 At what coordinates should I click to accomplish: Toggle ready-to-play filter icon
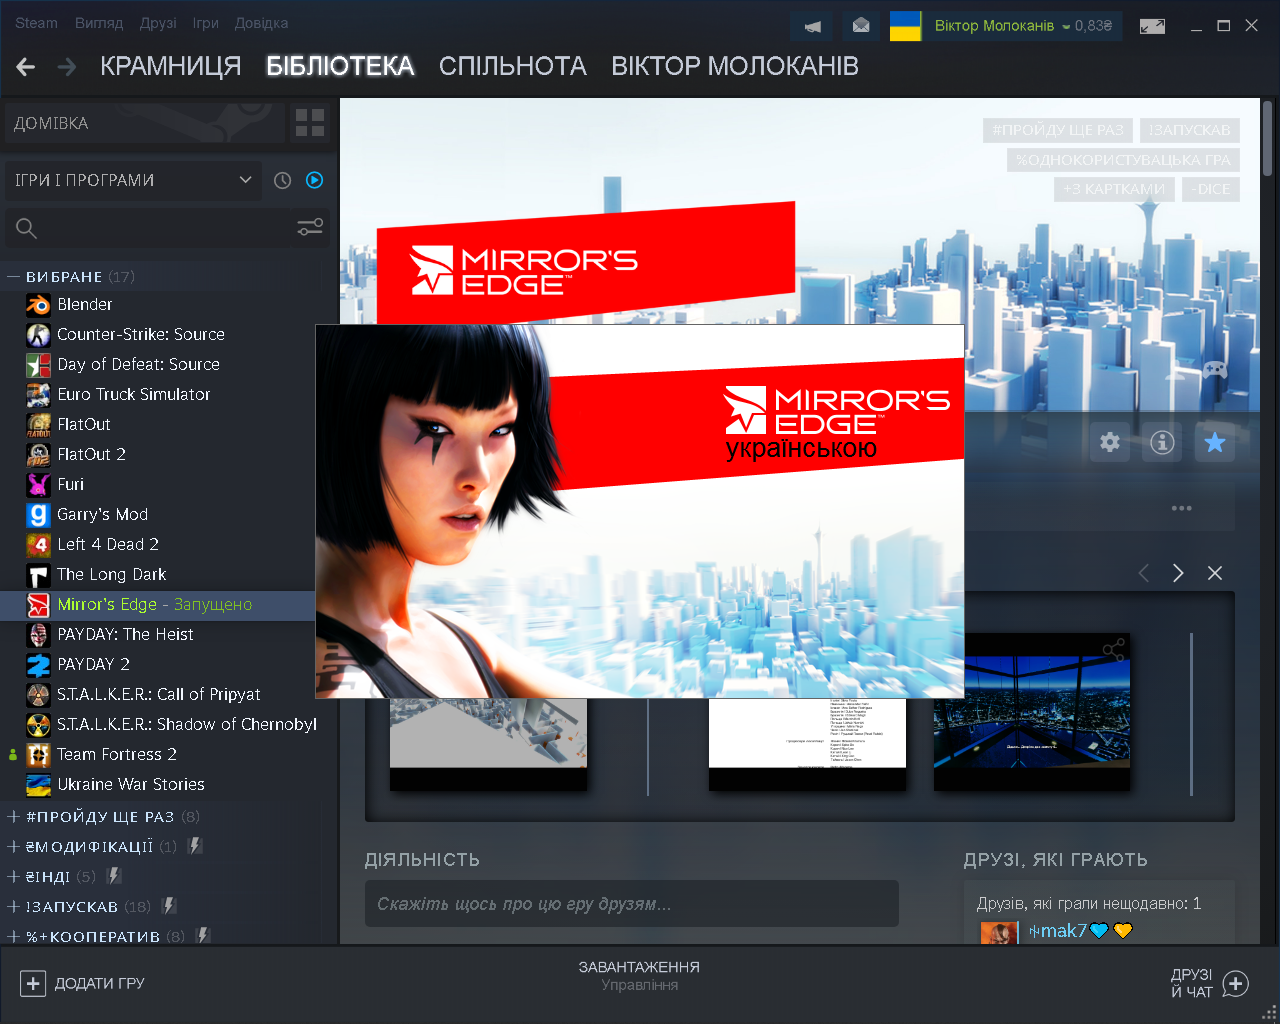click(315, 180)
